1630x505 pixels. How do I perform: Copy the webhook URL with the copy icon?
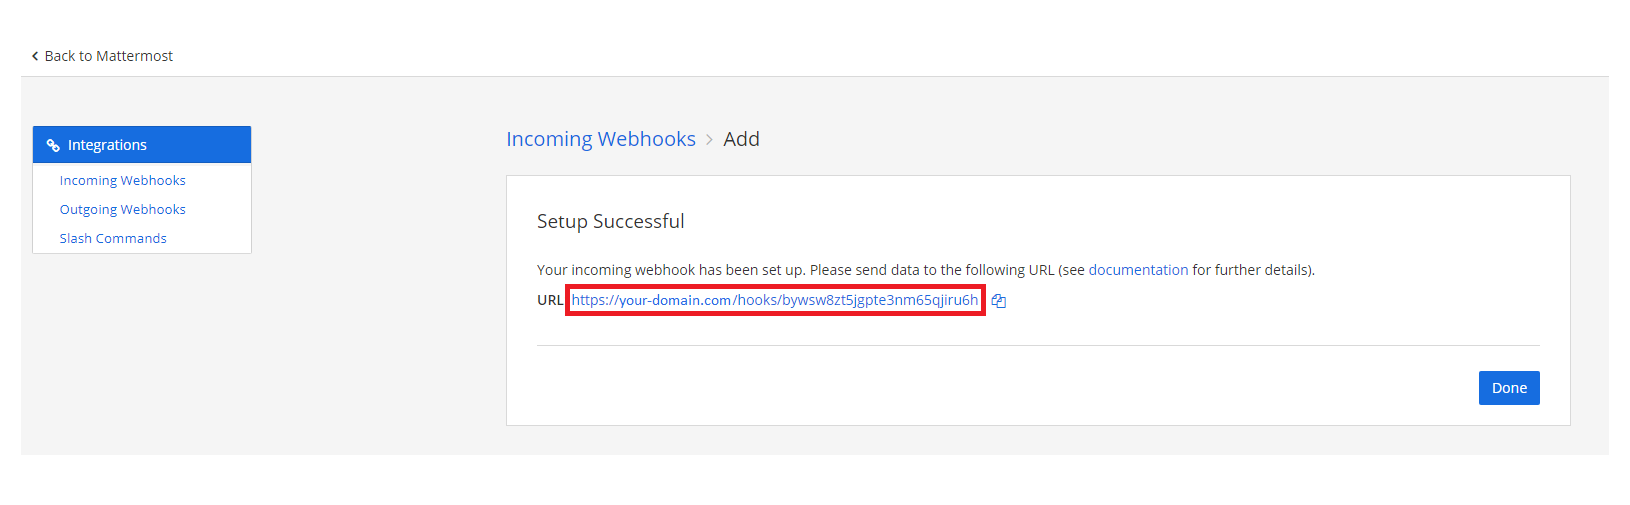998,301
